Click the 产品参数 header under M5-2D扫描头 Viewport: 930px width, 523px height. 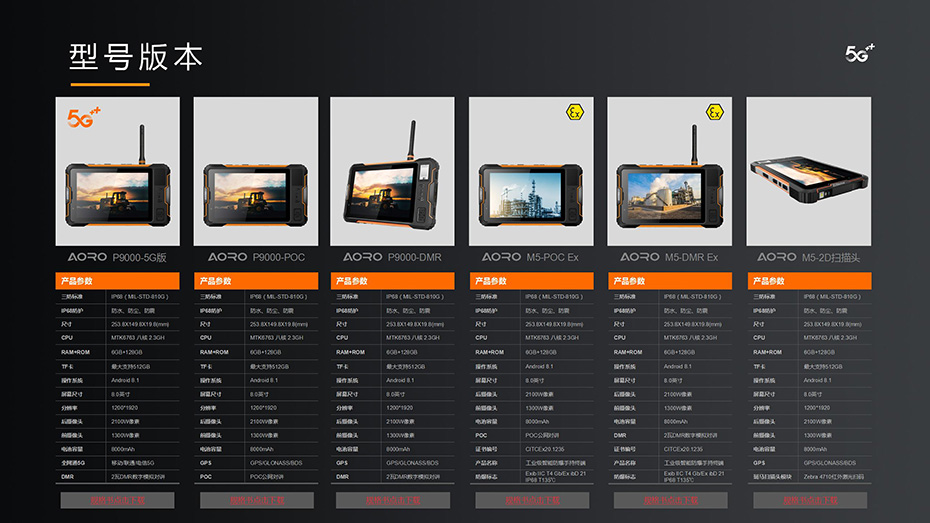pyautogui.click(x=810, y=280)
